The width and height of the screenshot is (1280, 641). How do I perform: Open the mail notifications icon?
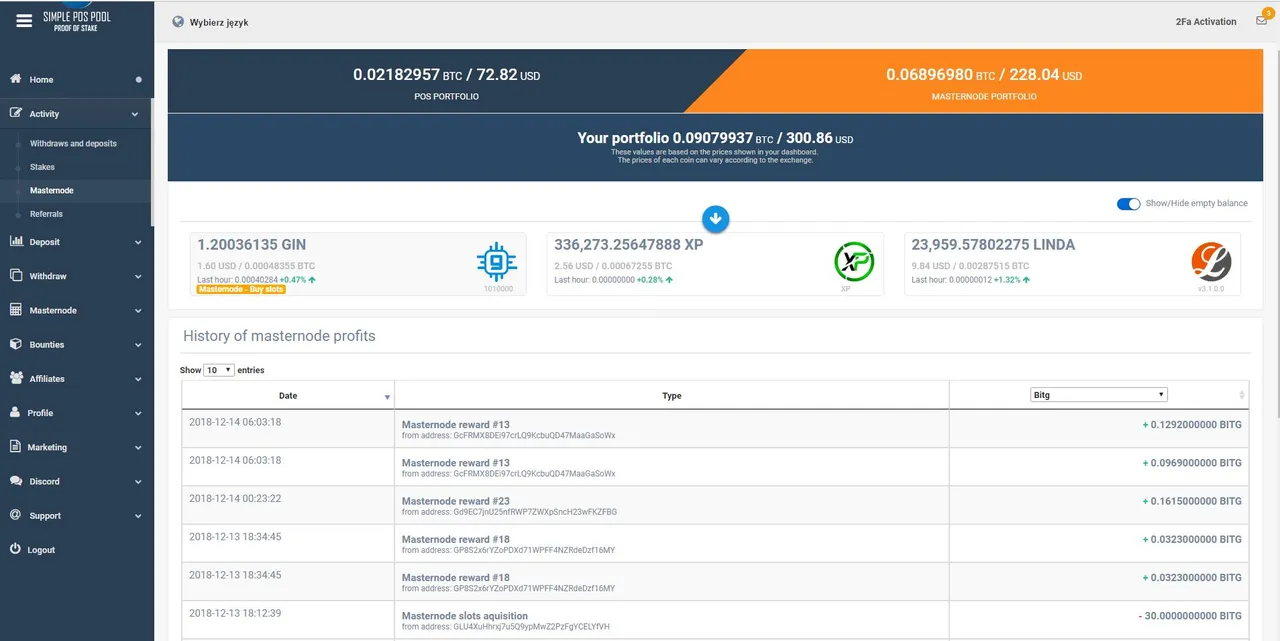tap(1262, 21)
